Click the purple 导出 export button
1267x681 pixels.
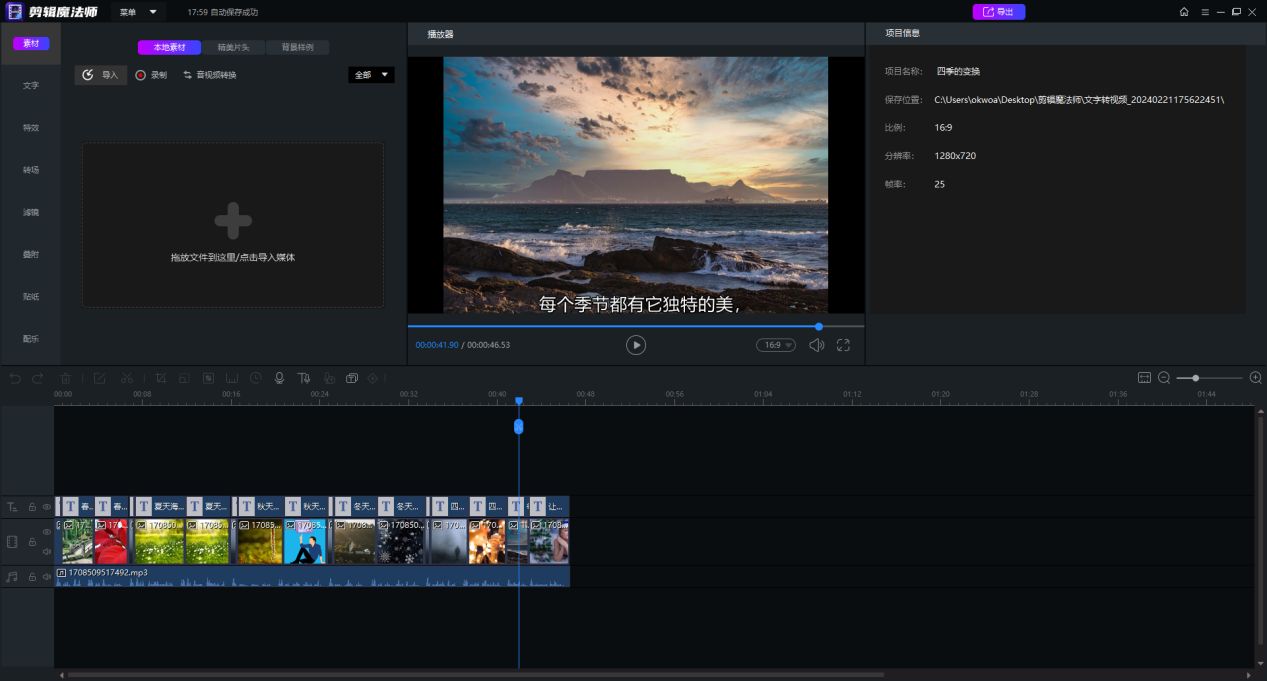click(x=998, y=12)
